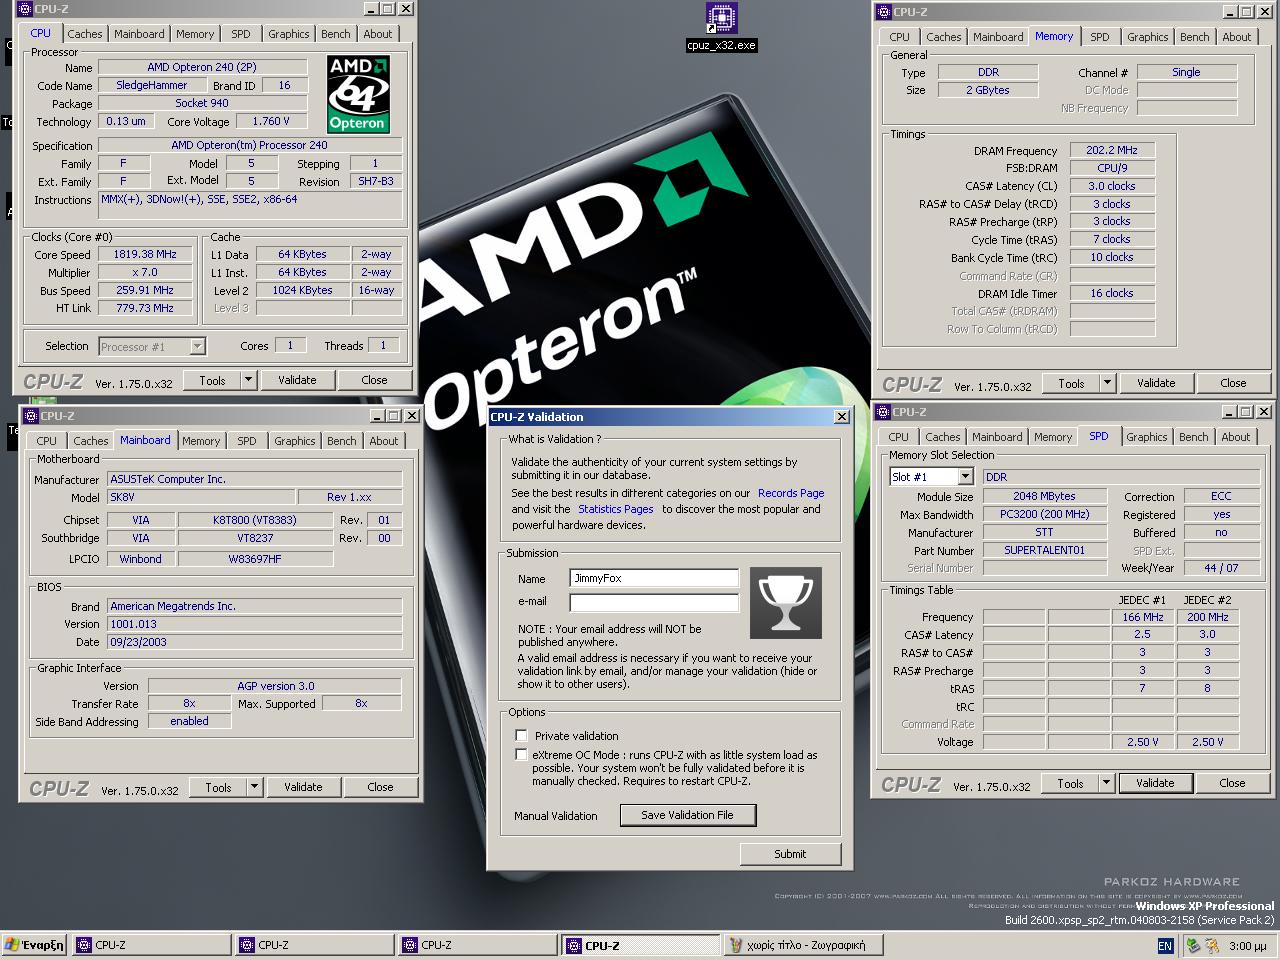
Task: Click the CPU-Z title icon of the SPD window
Action: click(883, 412)
